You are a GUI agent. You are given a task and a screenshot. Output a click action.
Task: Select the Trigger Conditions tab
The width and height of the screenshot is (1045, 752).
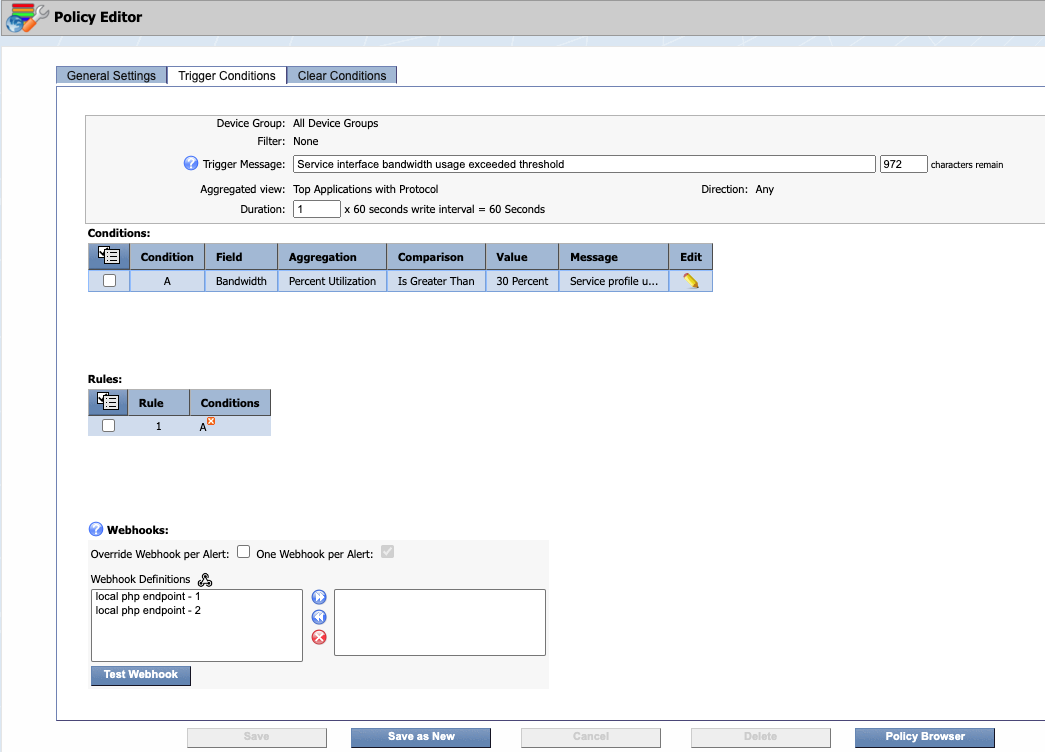pyautogui.click(x=227, y=75)
